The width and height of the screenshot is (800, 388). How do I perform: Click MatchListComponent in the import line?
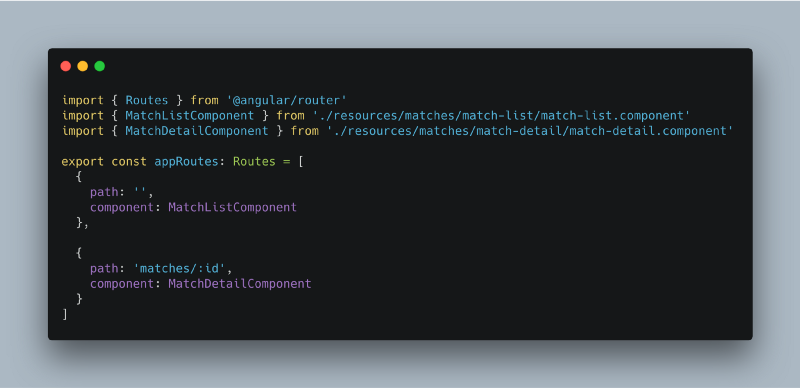point(190,116)
